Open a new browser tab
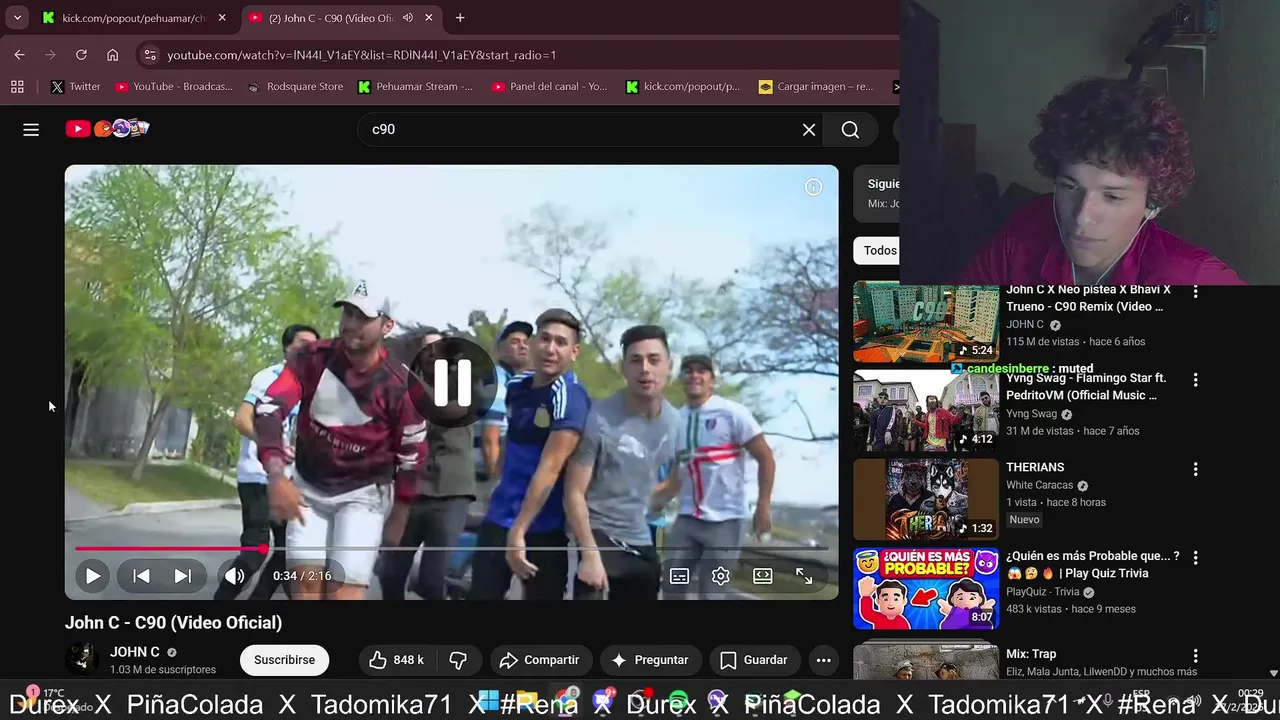The image size is (1280, 720). [x=460, y=18]
